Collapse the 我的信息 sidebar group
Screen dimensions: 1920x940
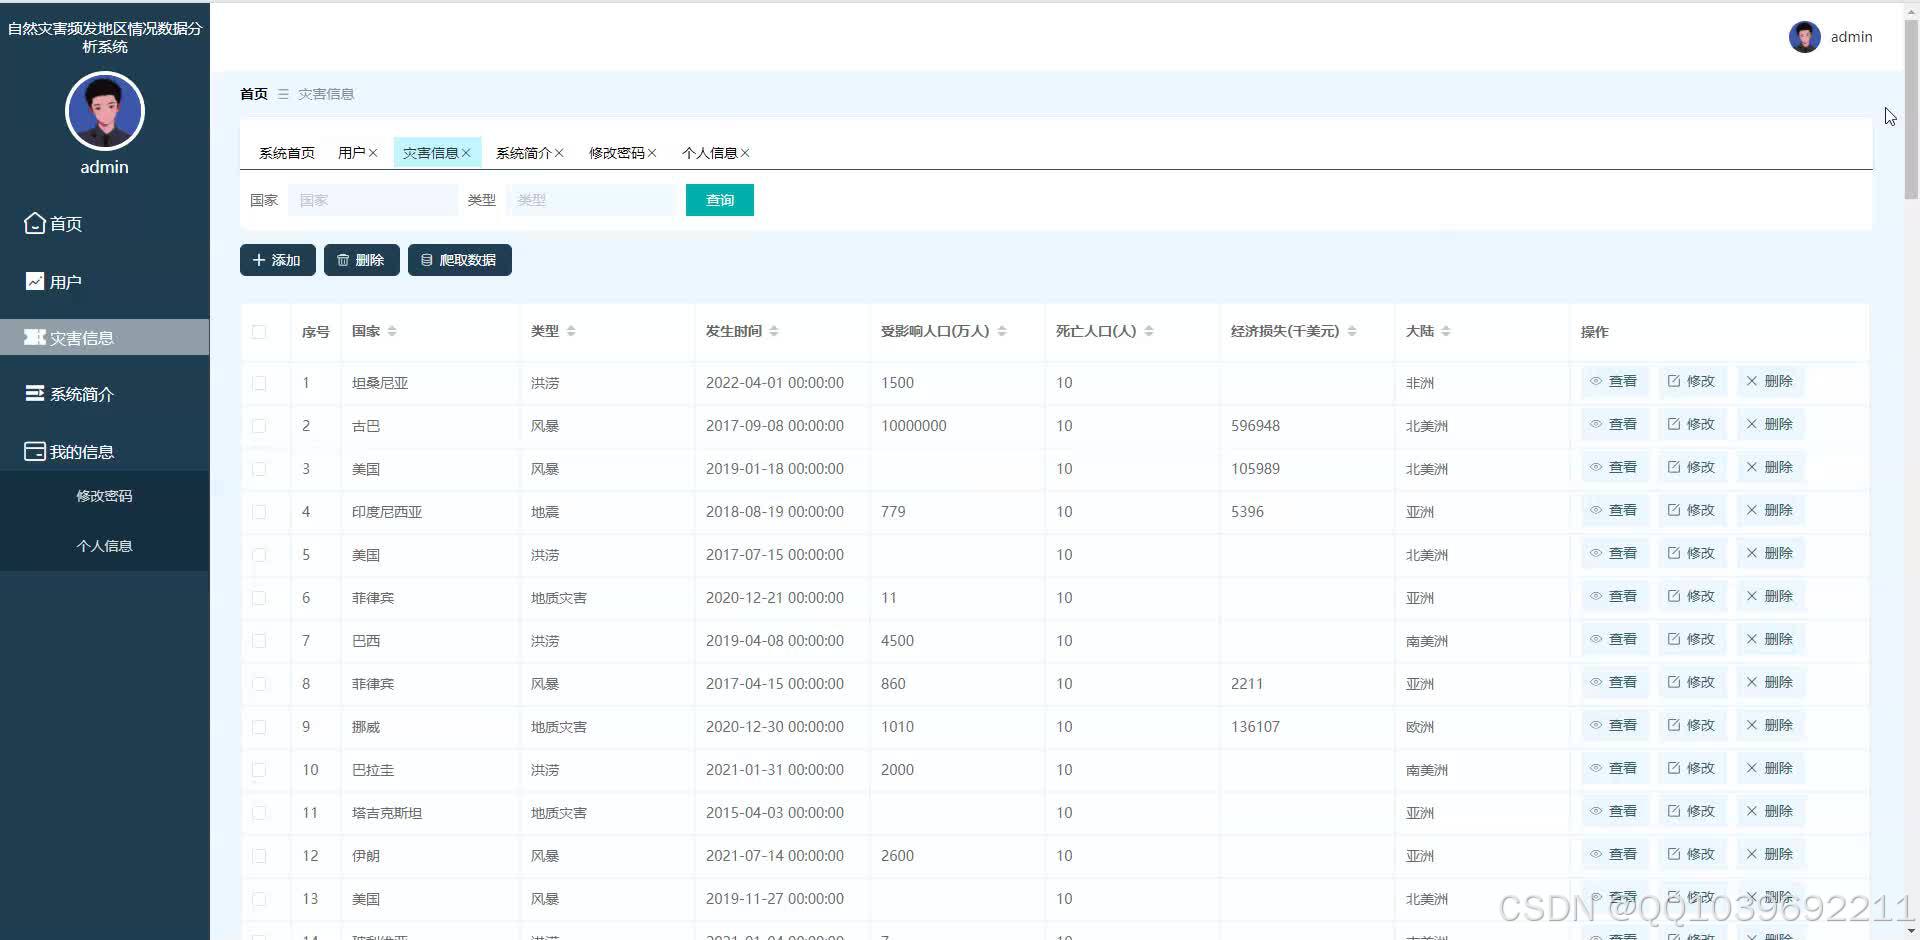click(104, 452)
